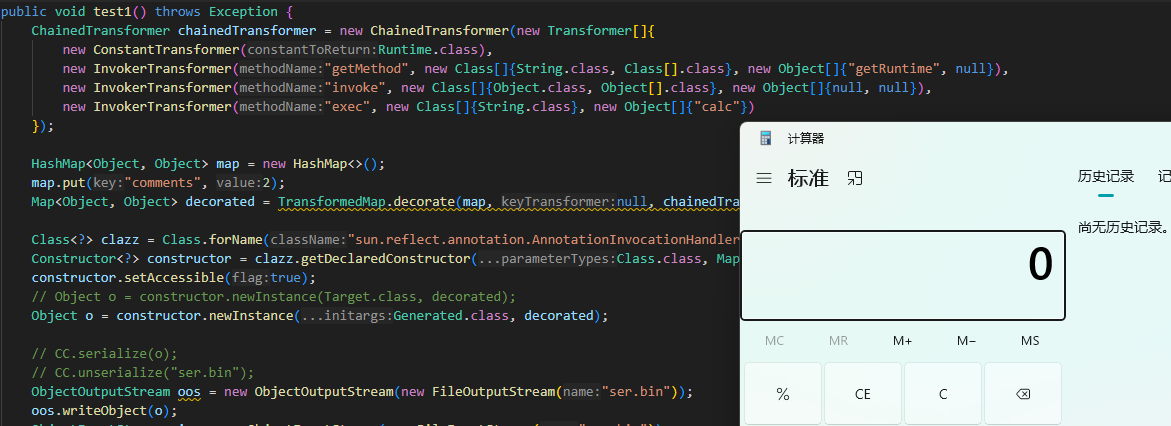Click the 标准 mode title in Calculator
The height and width of the screenshot is (426, 1171).
tap(808, 178)
